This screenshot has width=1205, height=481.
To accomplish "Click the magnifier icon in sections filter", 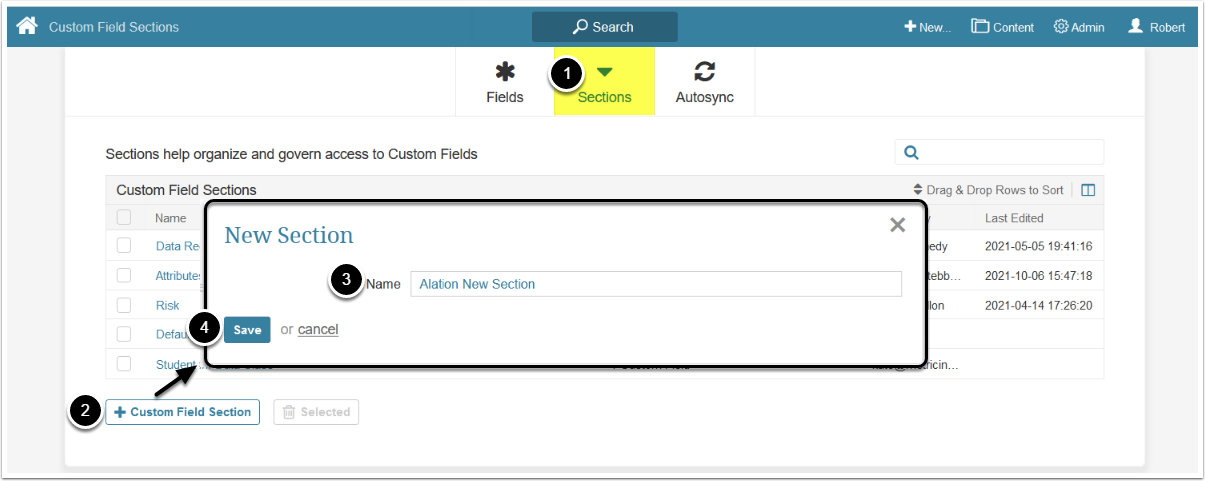I will (911, 153).
